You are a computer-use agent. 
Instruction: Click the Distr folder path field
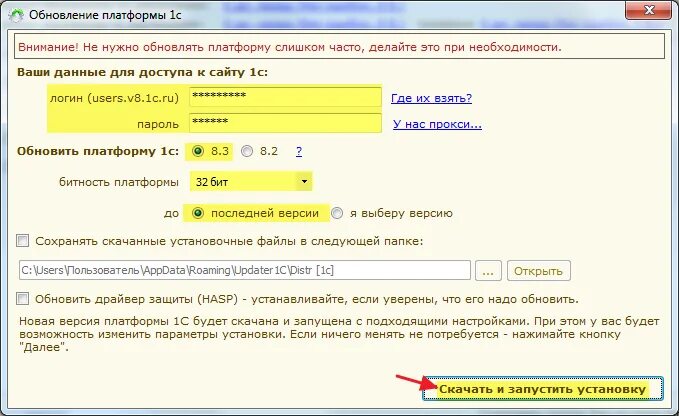pos(245,270)
